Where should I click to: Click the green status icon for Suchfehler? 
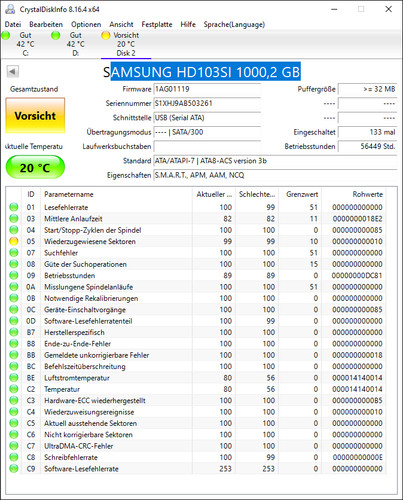point(14,253)
